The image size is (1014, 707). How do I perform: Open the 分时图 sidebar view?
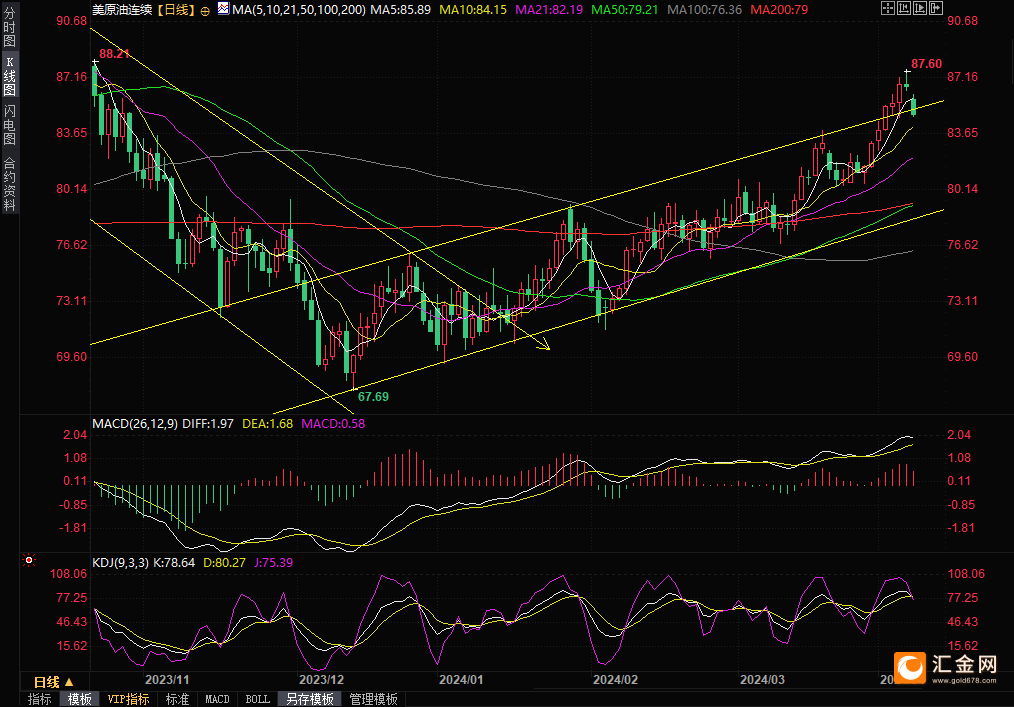pos(9,27)
